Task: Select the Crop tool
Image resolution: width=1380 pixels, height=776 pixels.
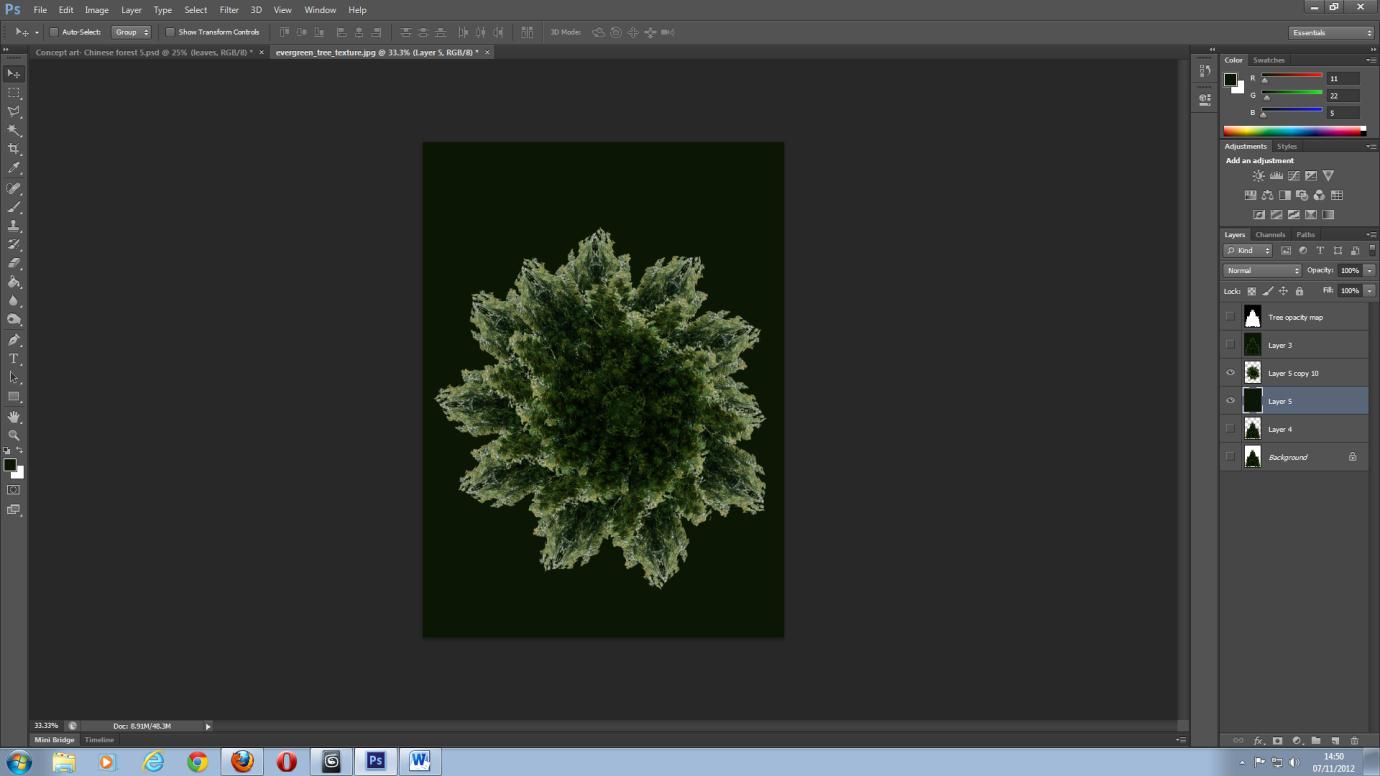Action: [14, 148]
